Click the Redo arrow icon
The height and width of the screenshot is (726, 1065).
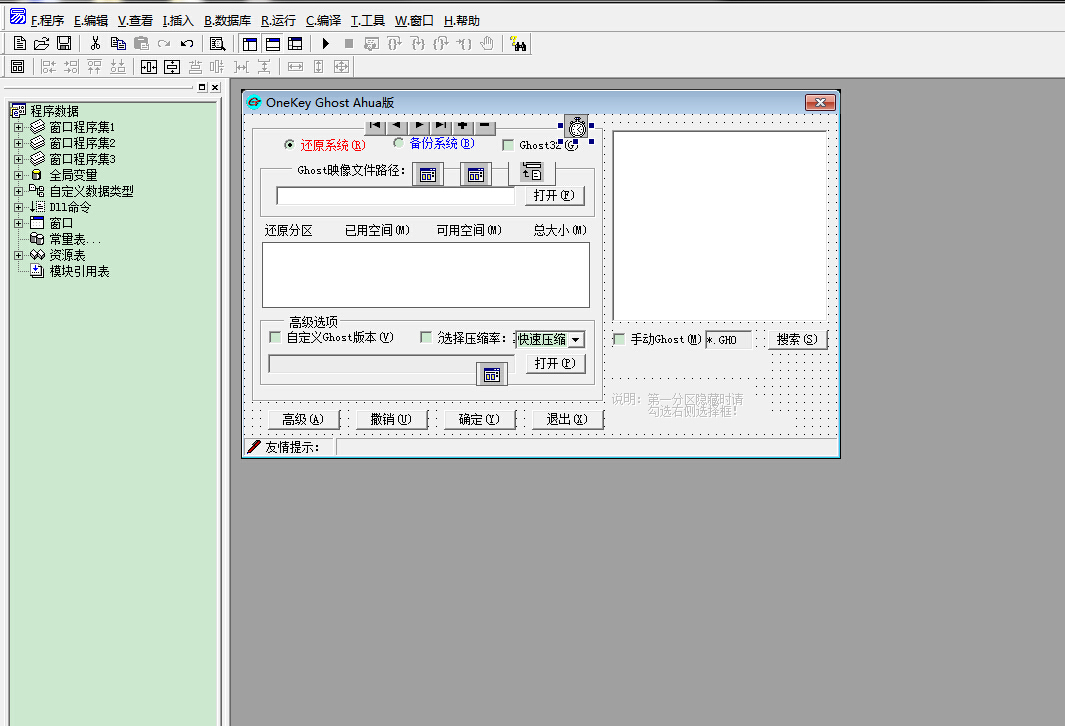tap(164, 44)
